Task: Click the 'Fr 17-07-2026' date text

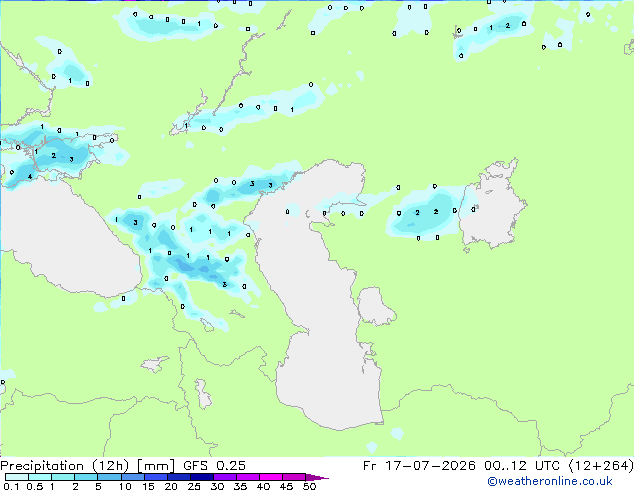Action: coord(419,466)
